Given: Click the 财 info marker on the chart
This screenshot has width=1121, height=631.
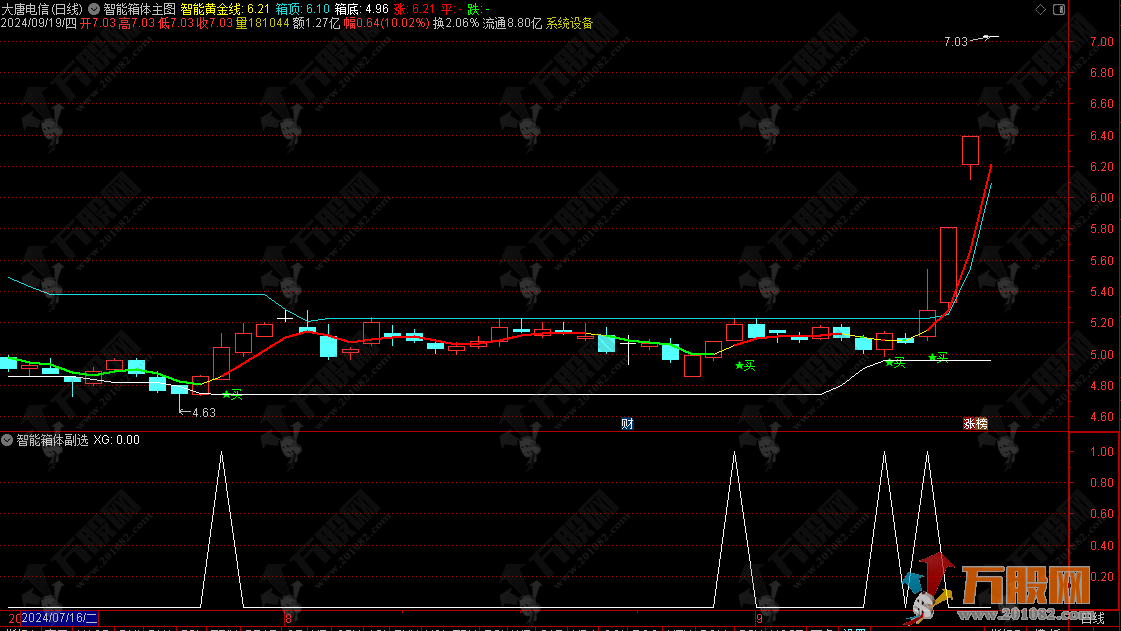Looking at the screenshot, I should (627, 424).
